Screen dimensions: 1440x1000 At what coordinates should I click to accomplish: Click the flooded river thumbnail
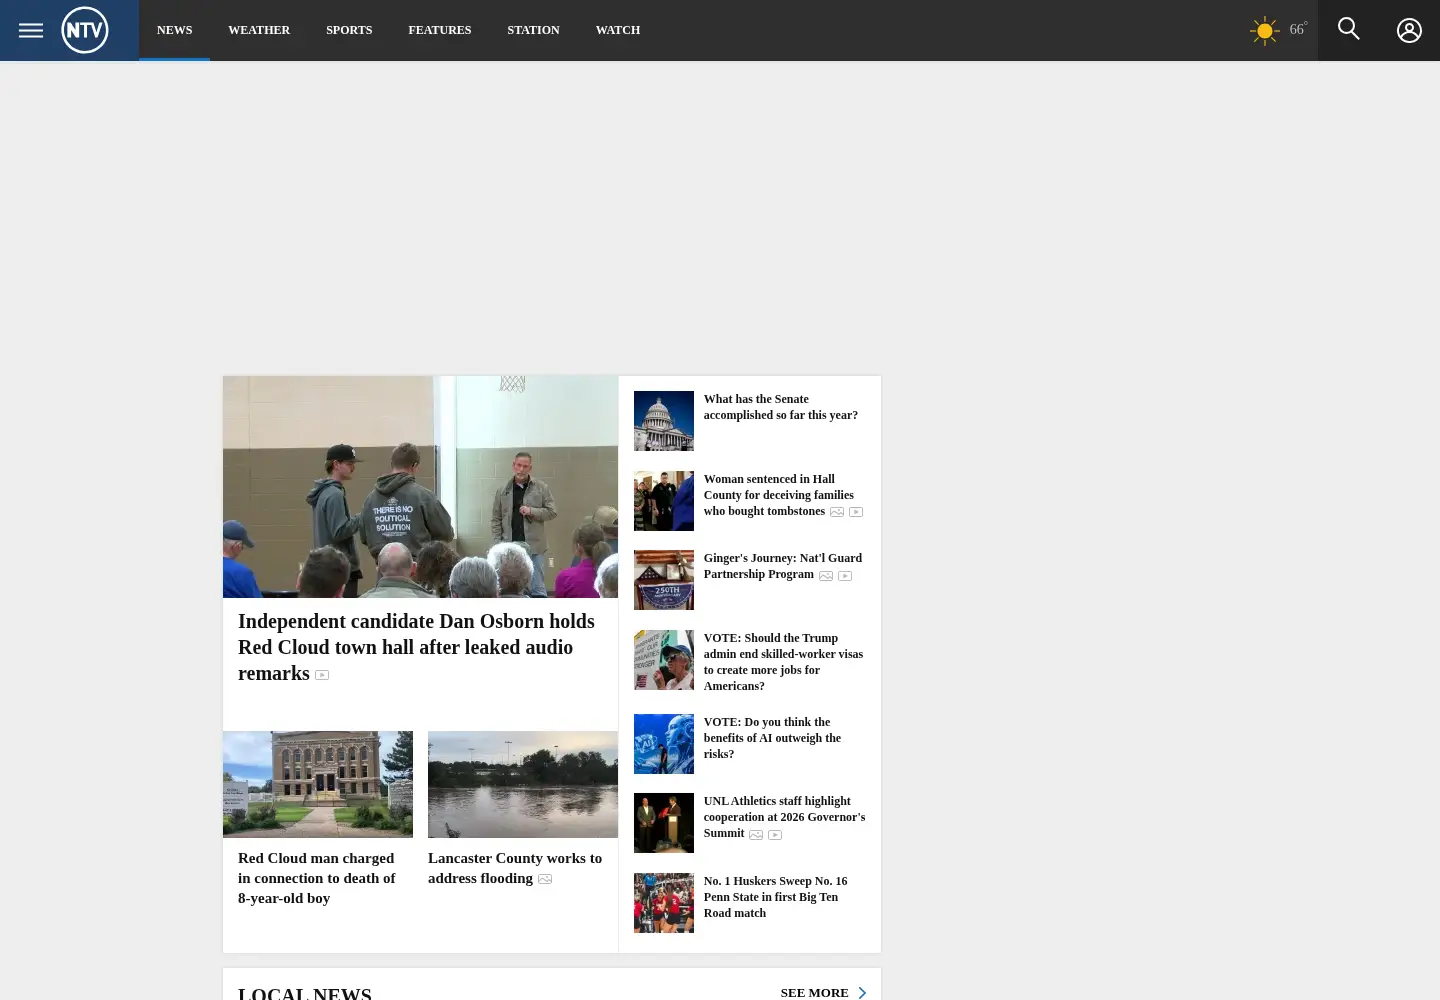click(523, 784)
